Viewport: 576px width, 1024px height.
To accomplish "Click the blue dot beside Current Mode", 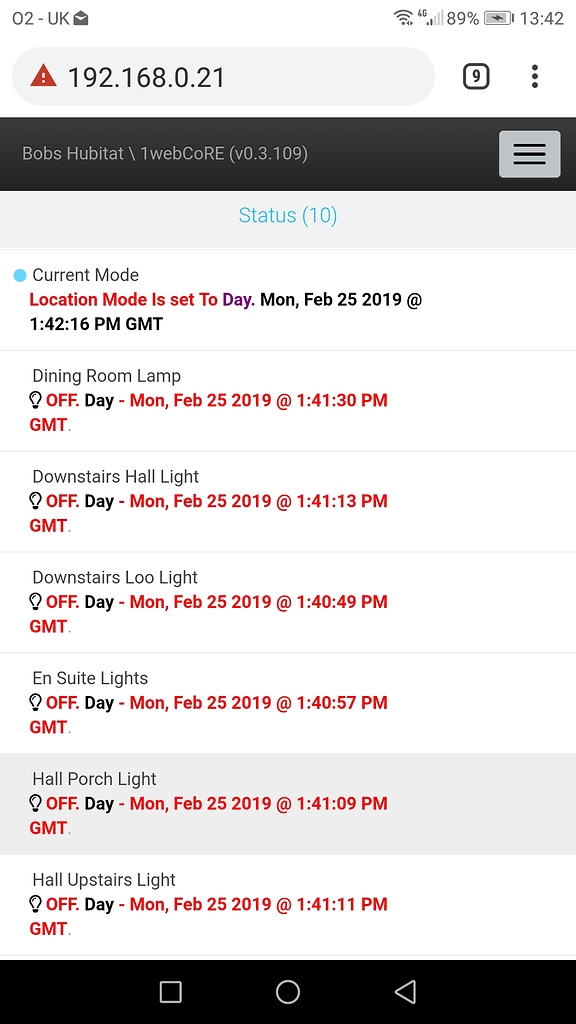I will coord(20,276).
